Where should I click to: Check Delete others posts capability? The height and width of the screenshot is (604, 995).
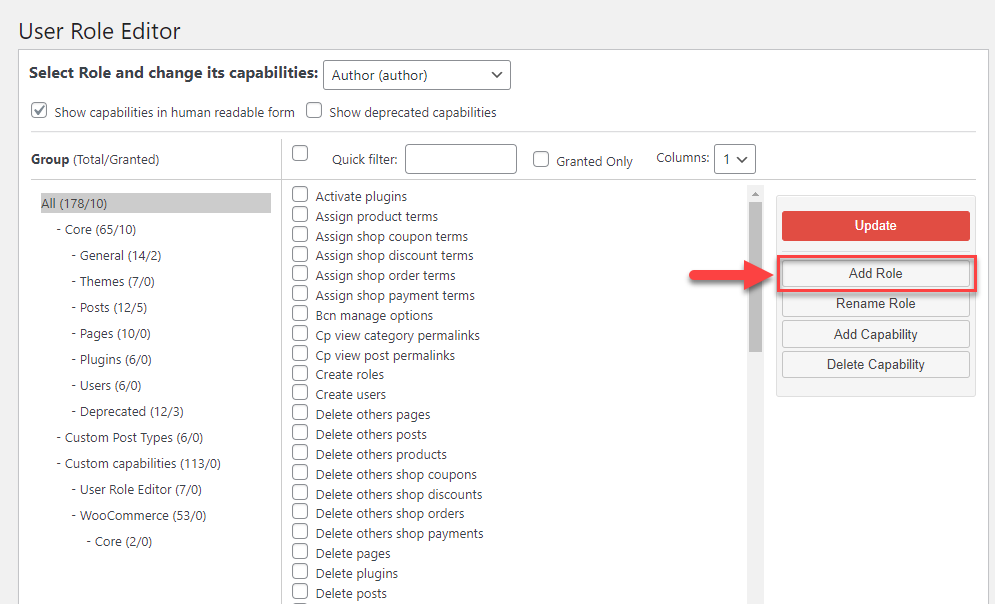point(300,433)
